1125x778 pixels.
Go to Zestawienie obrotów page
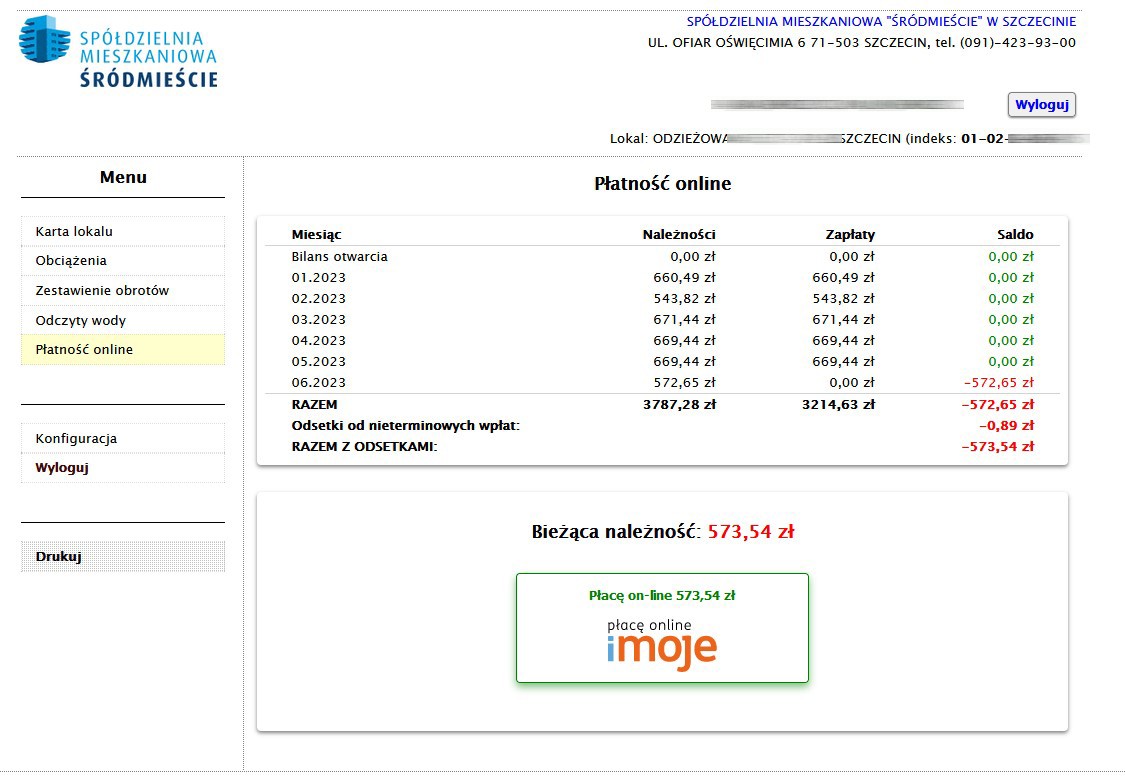click(x=102, y=291)
